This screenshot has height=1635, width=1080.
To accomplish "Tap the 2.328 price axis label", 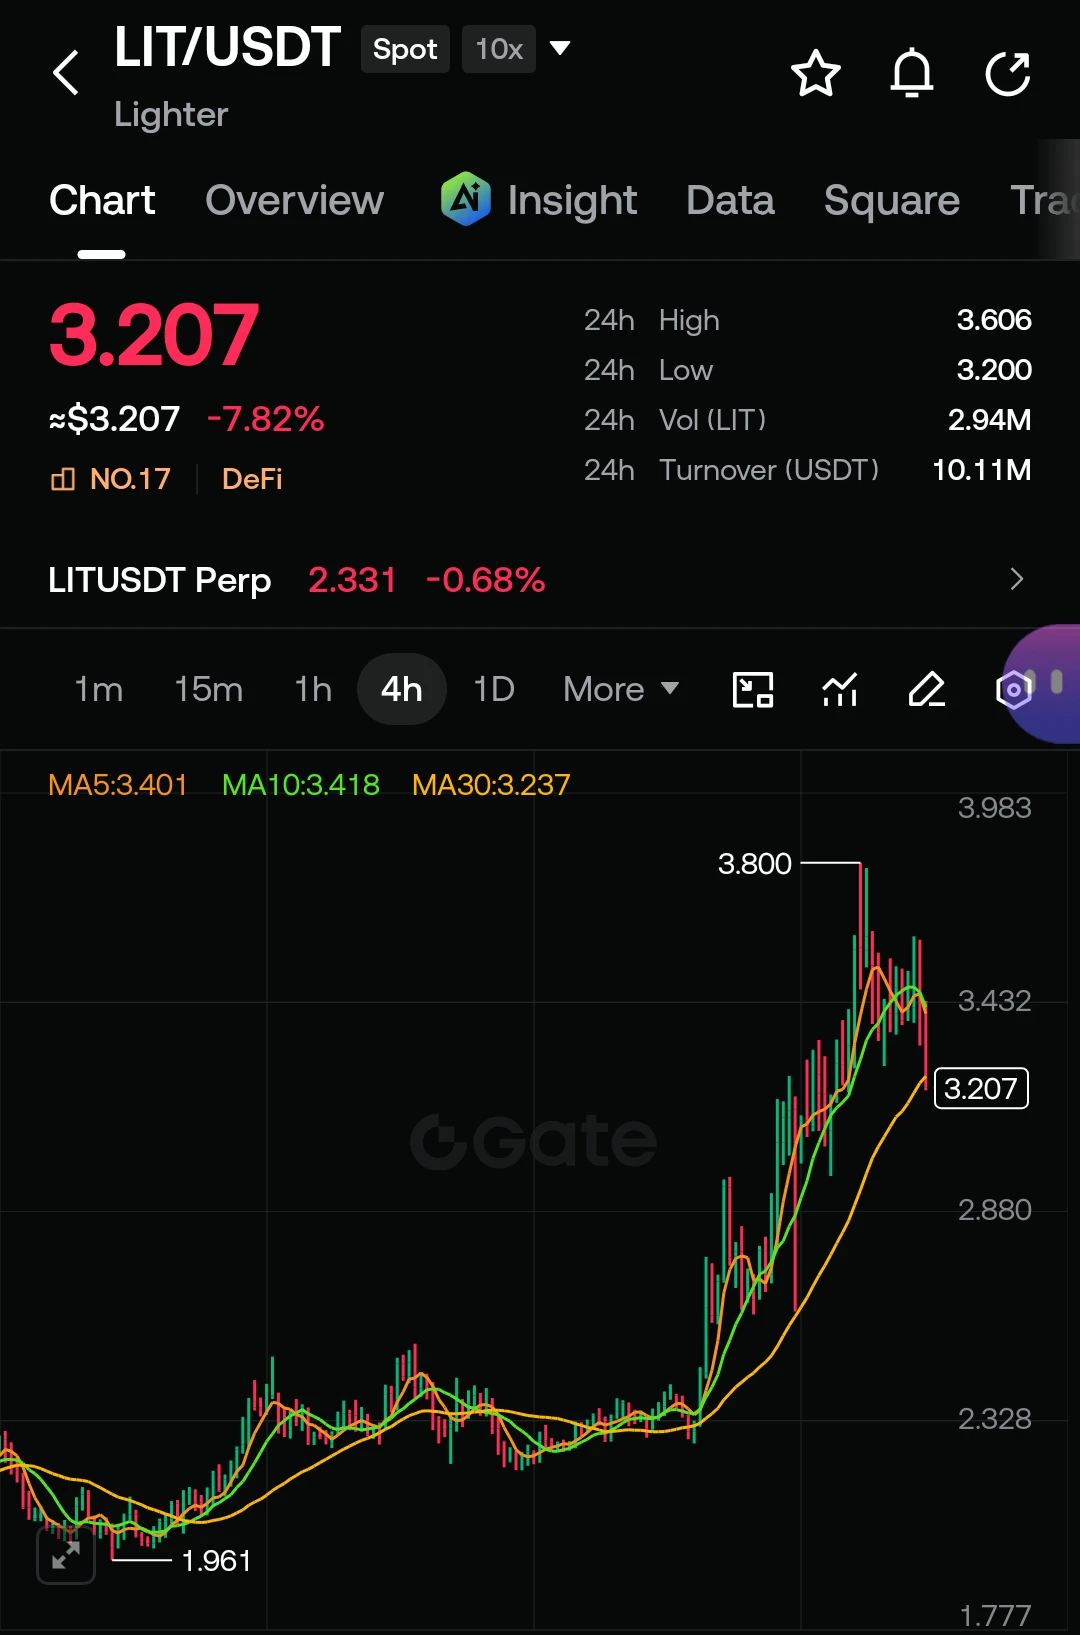I will (994, 1419).
